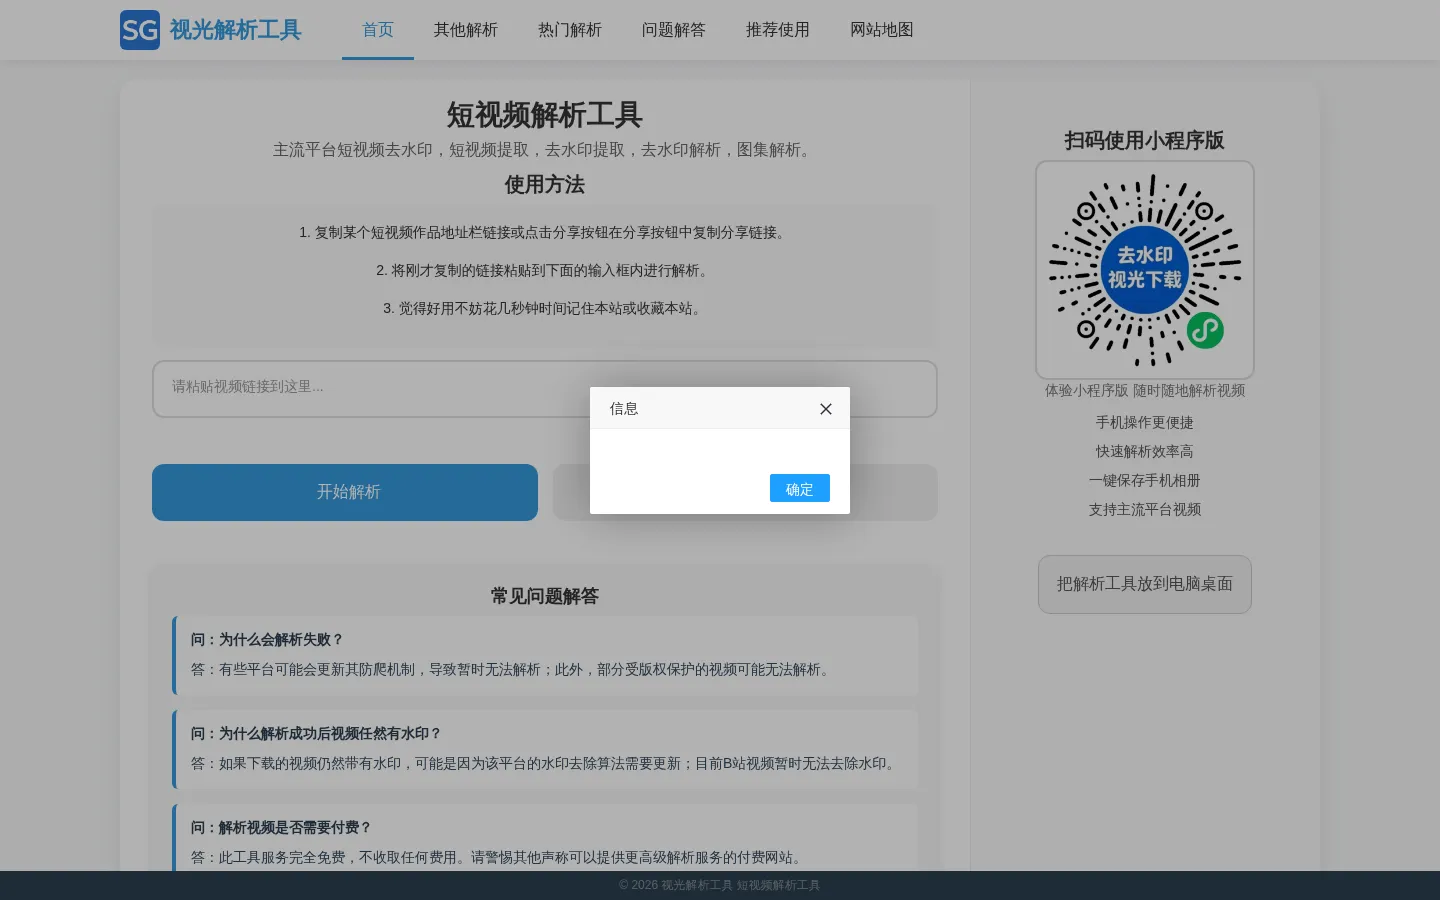Click the 信息 dialog title bar
Image resolution: width=1440 pixels, height=900 pixels.
coord(720,408)
